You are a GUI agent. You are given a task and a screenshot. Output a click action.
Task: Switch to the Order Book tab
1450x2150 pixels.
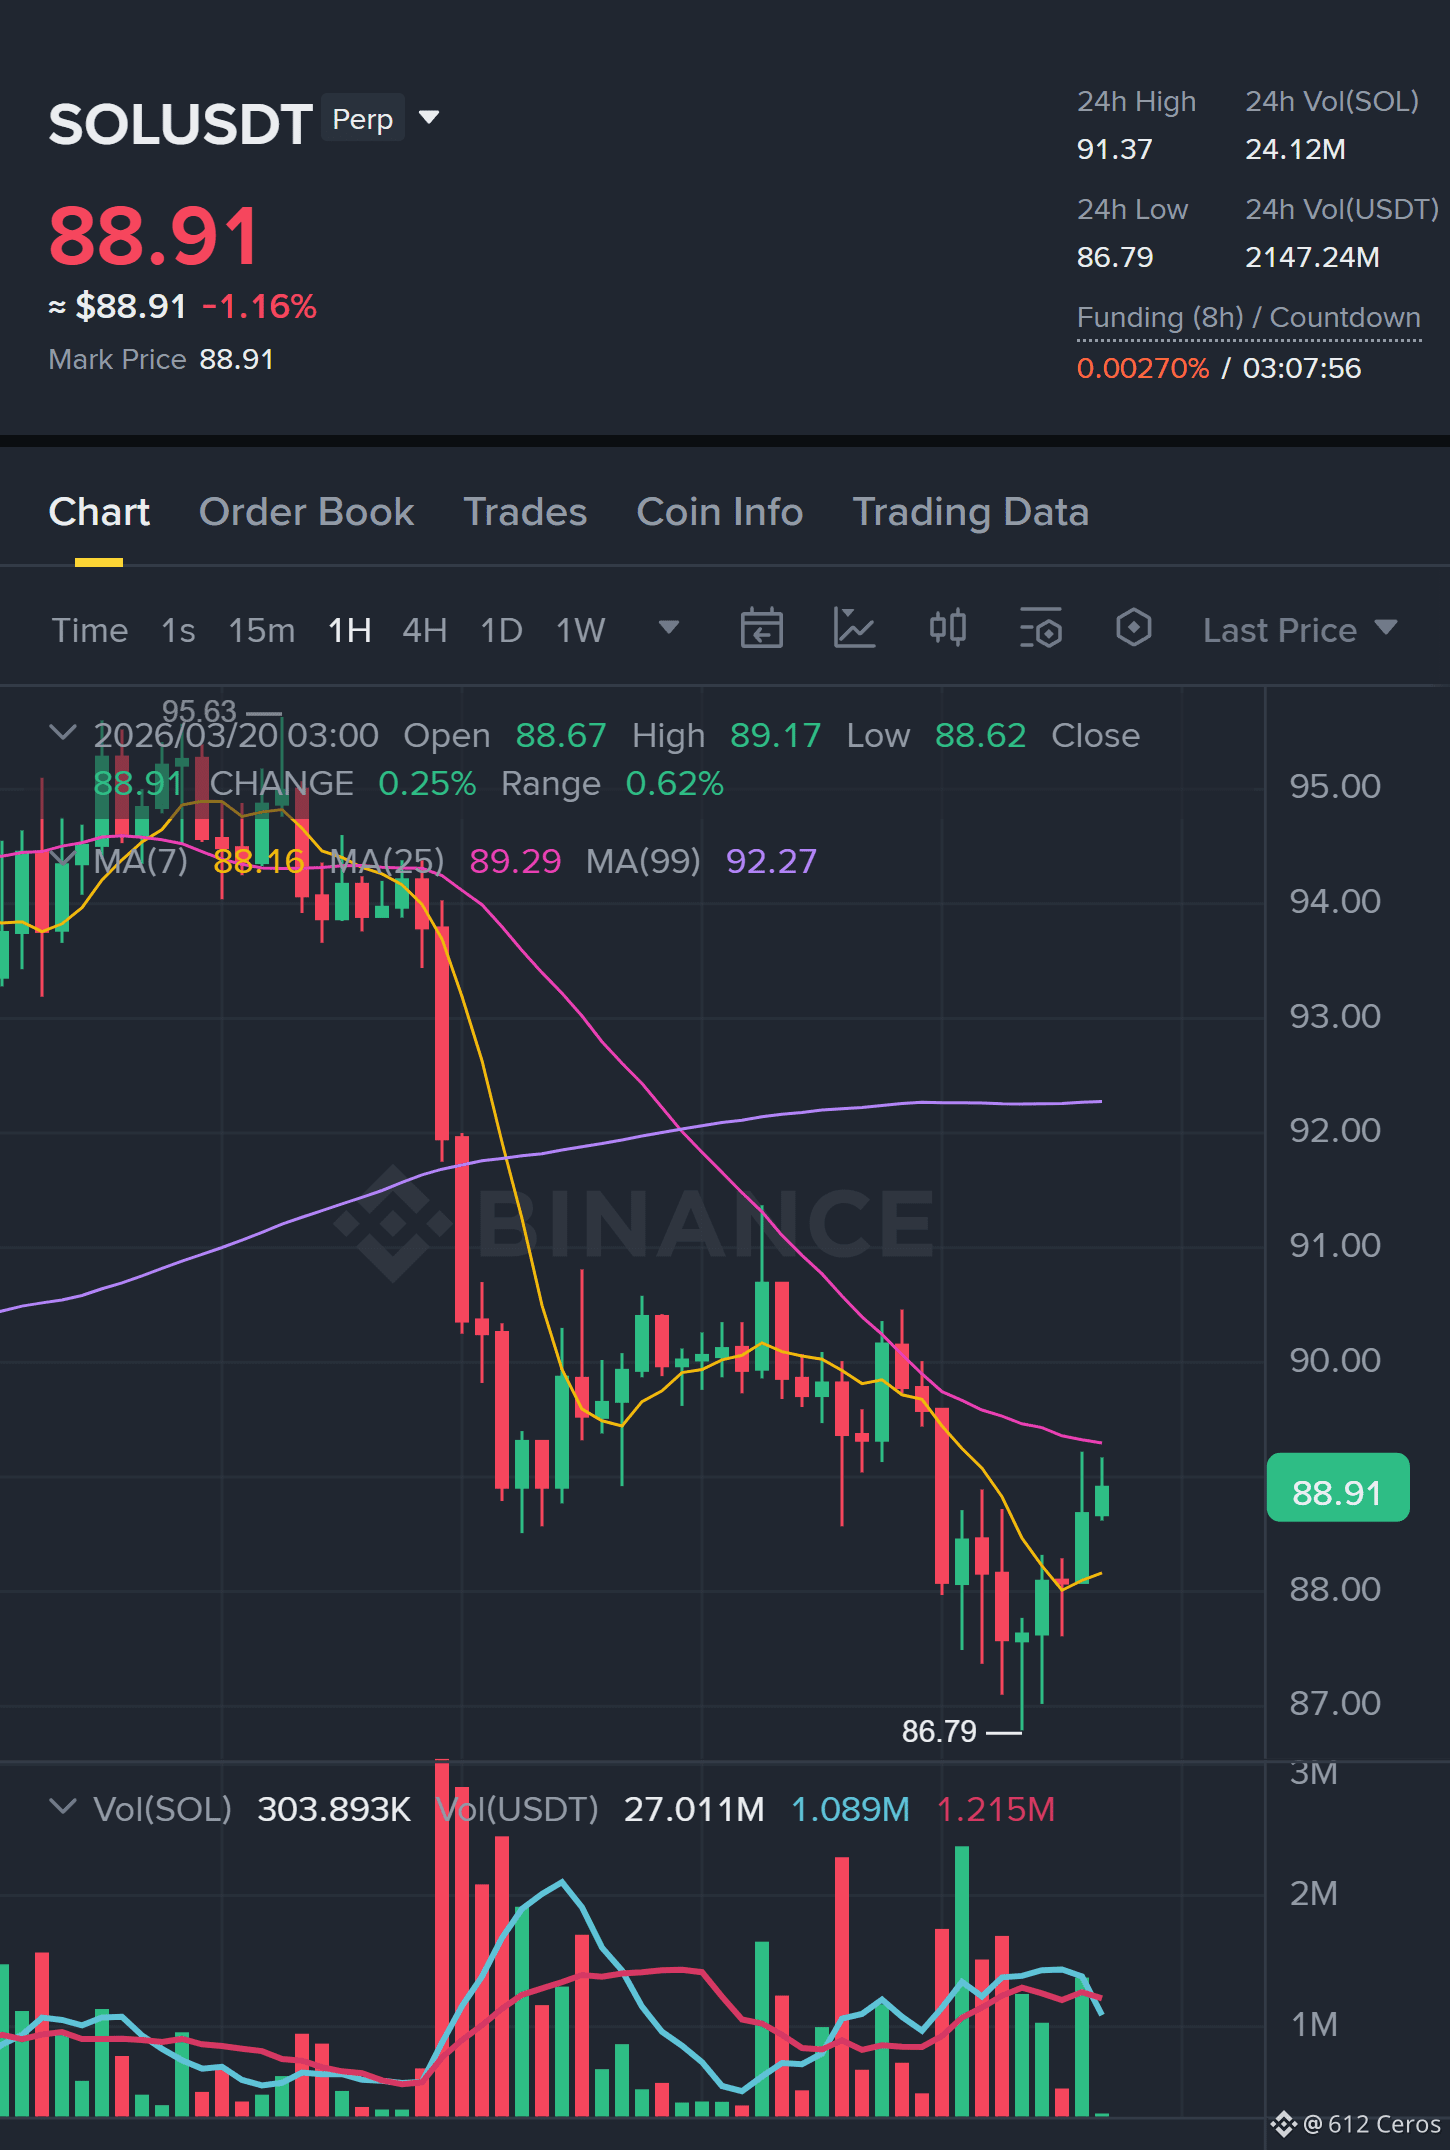pyautogui.click(x=307, y=512)
